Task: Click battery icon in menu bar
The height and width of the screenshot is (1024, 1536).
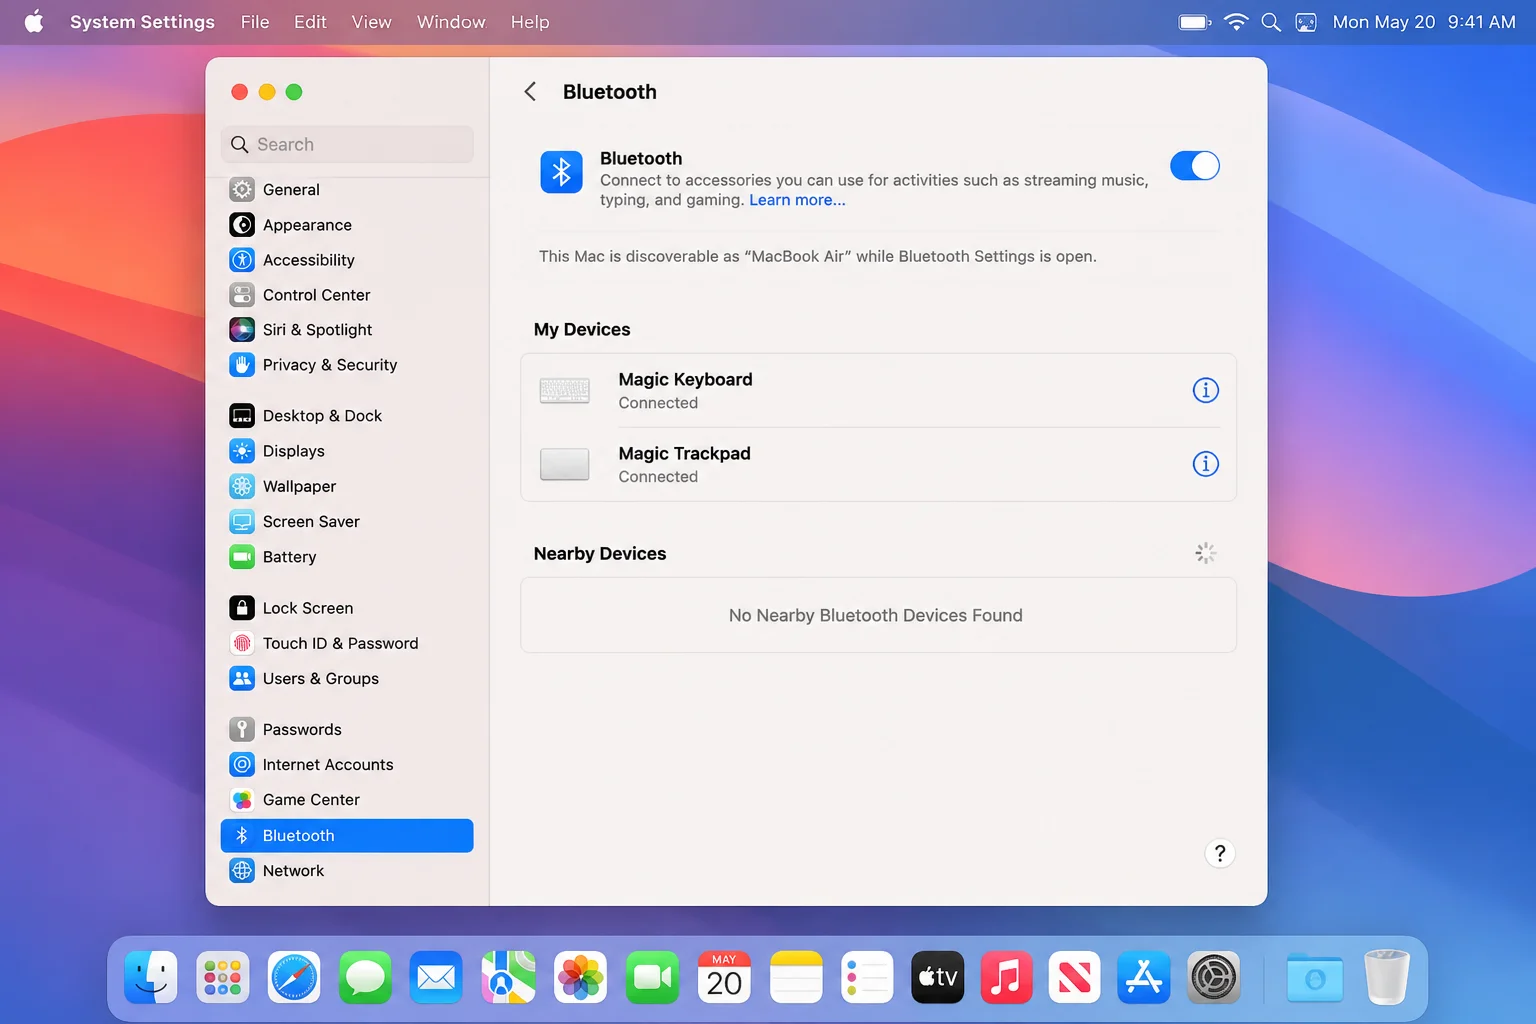Action: point(1195,22)
